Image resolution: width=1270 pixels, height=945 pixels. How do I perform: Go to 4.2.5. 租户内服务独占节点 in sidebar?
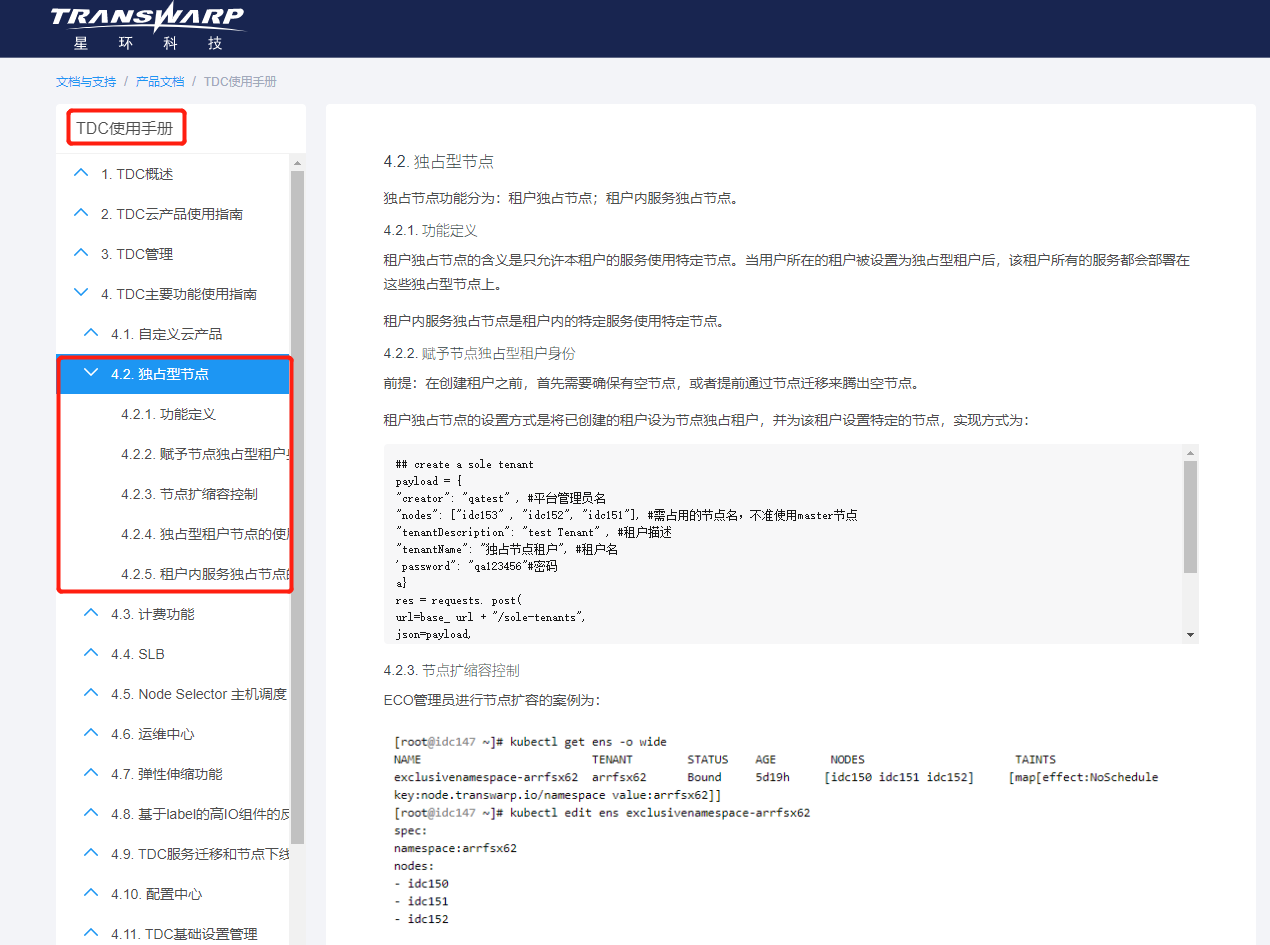205,574
